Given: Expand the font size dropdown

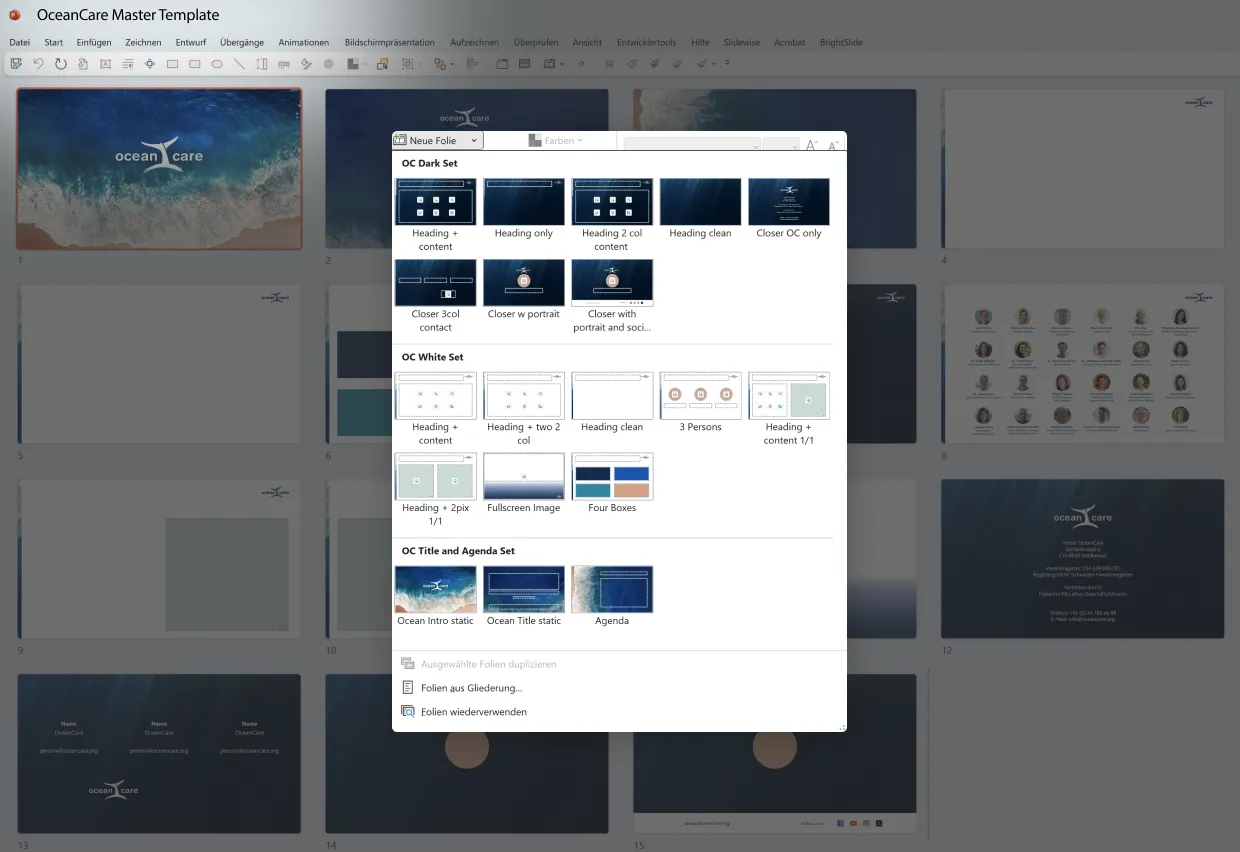Looking at the screenshot, I should click(x=795, y=145).
